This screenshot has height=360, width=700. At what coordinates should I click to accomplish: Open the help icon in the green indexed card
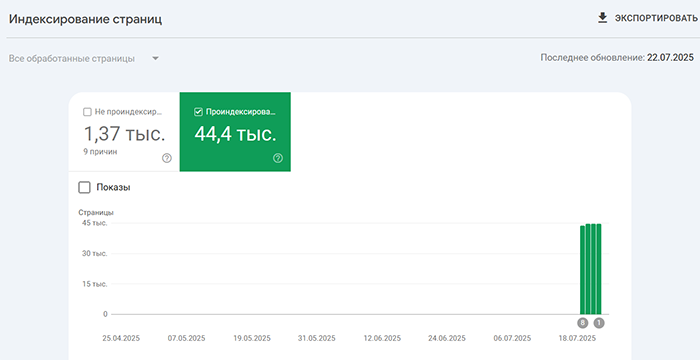[x=278, y=158]
